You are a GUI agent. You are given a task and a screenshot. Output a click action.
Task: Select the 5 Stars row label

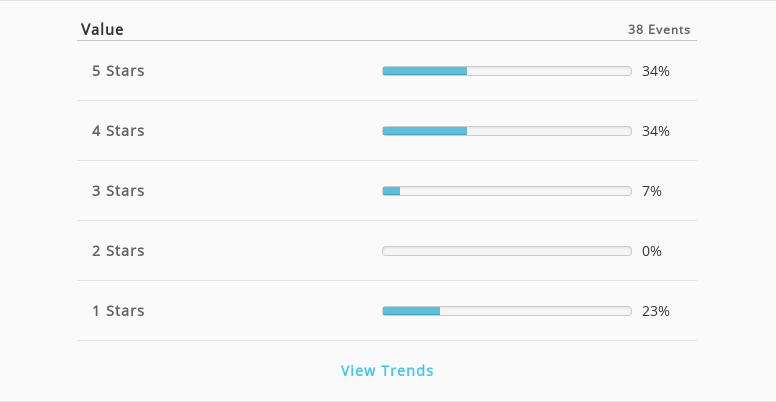click(118, 71)
